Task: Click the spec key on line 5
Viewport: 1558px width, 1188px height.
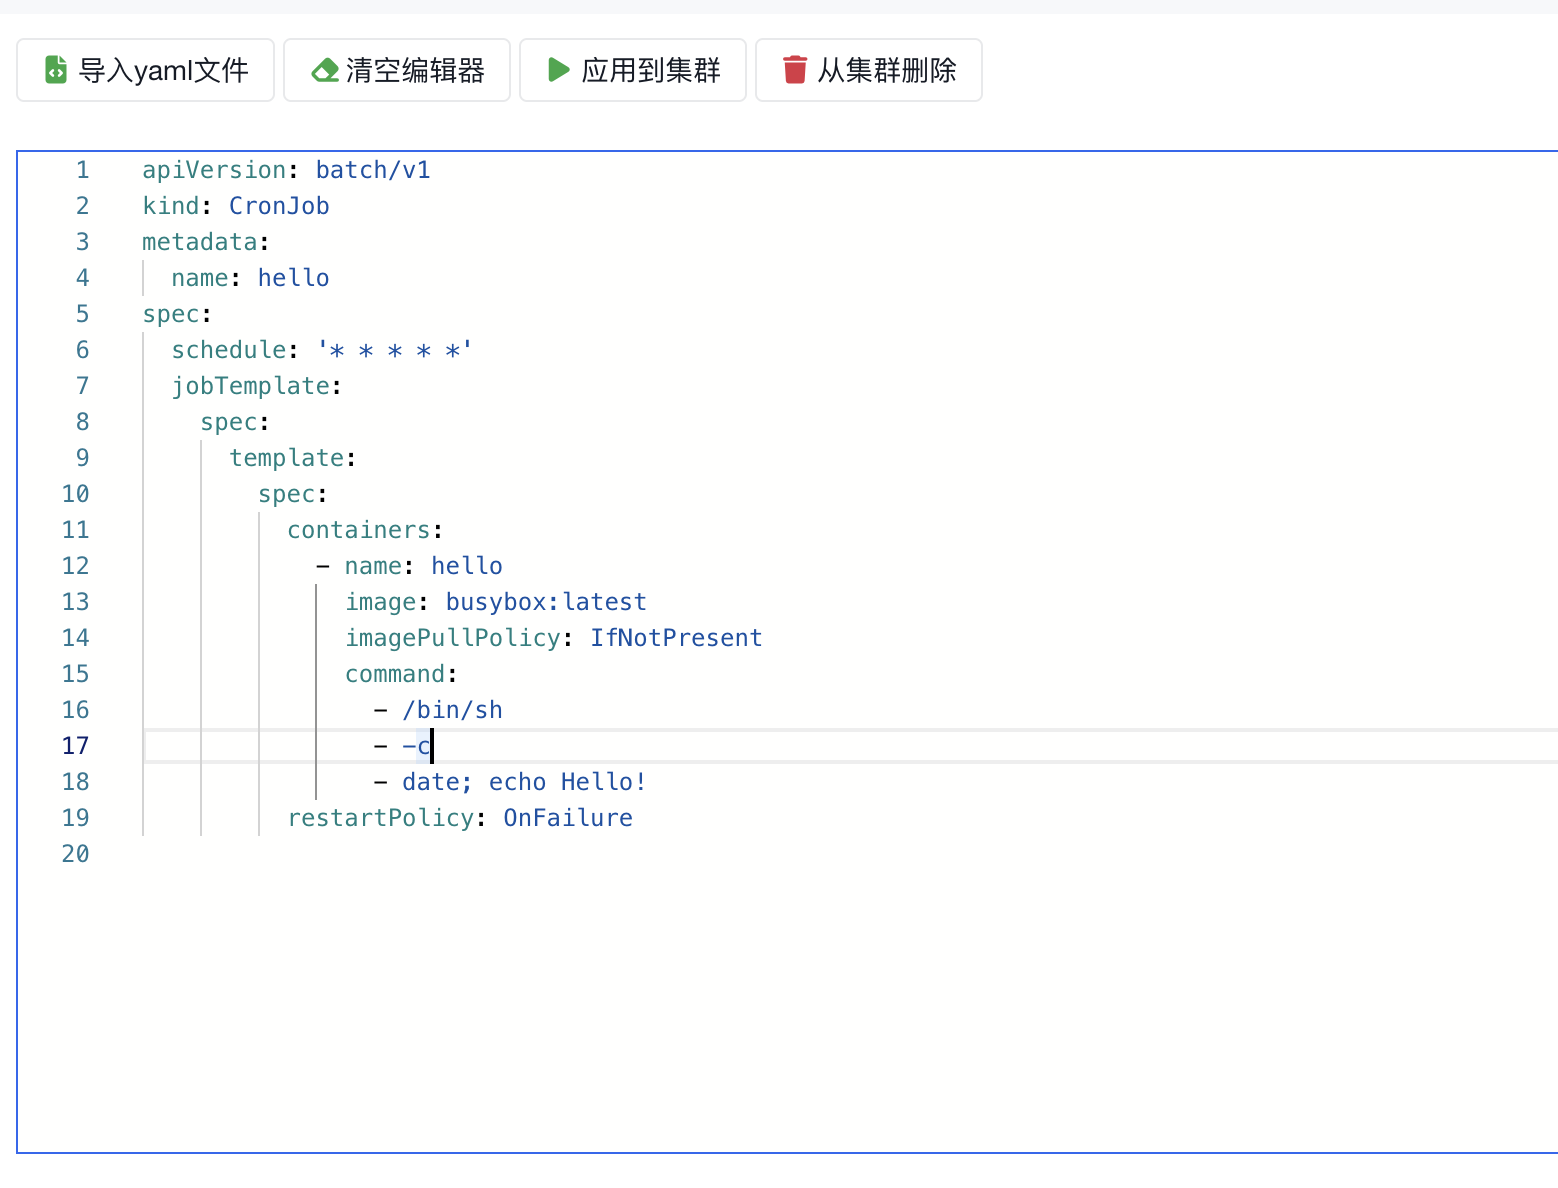Action: 171,314
